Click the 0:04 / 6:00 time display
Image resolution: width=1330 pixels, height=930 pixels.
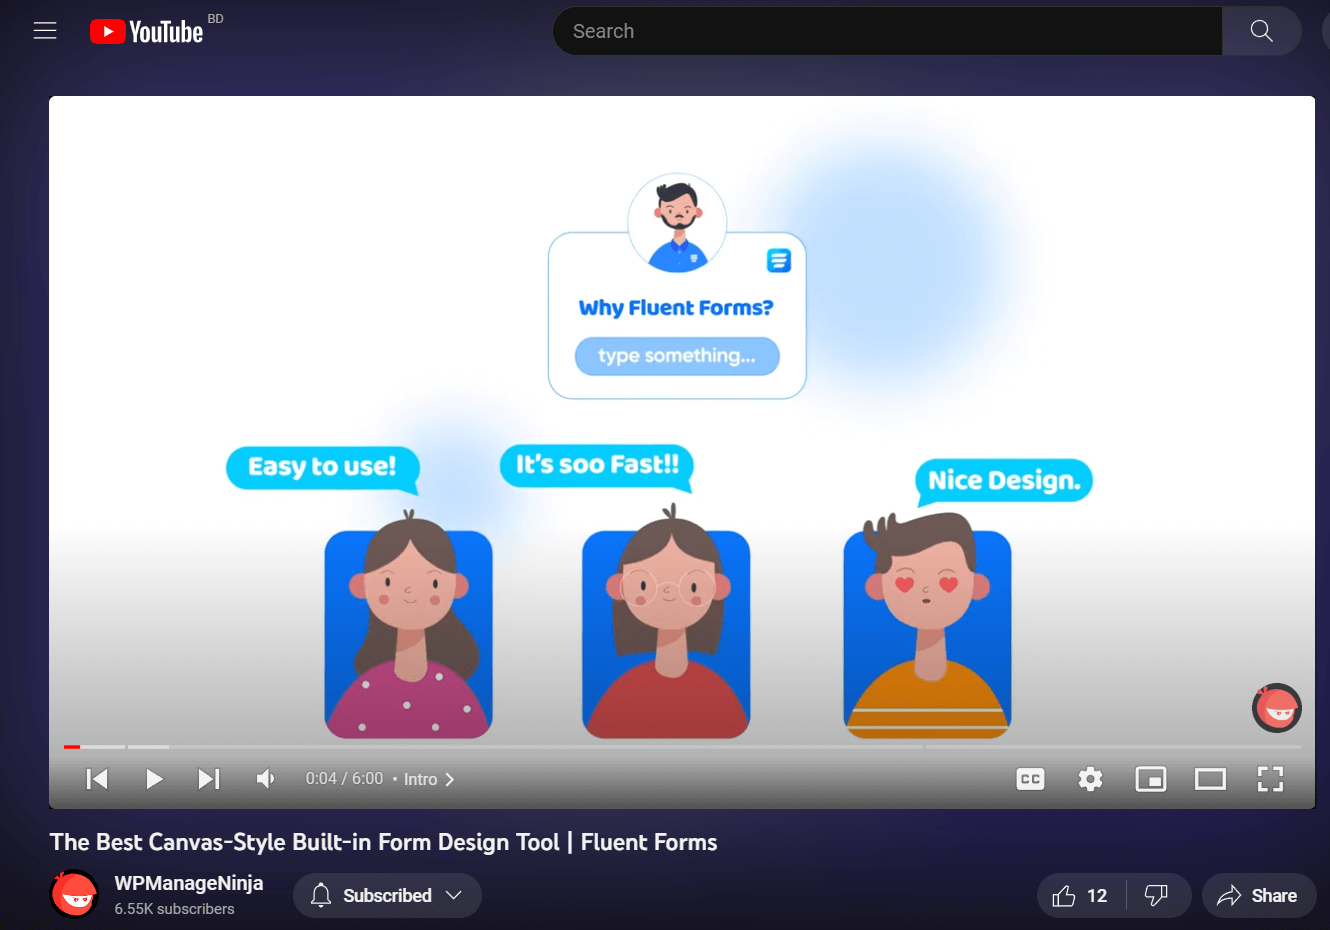point(344,779)
